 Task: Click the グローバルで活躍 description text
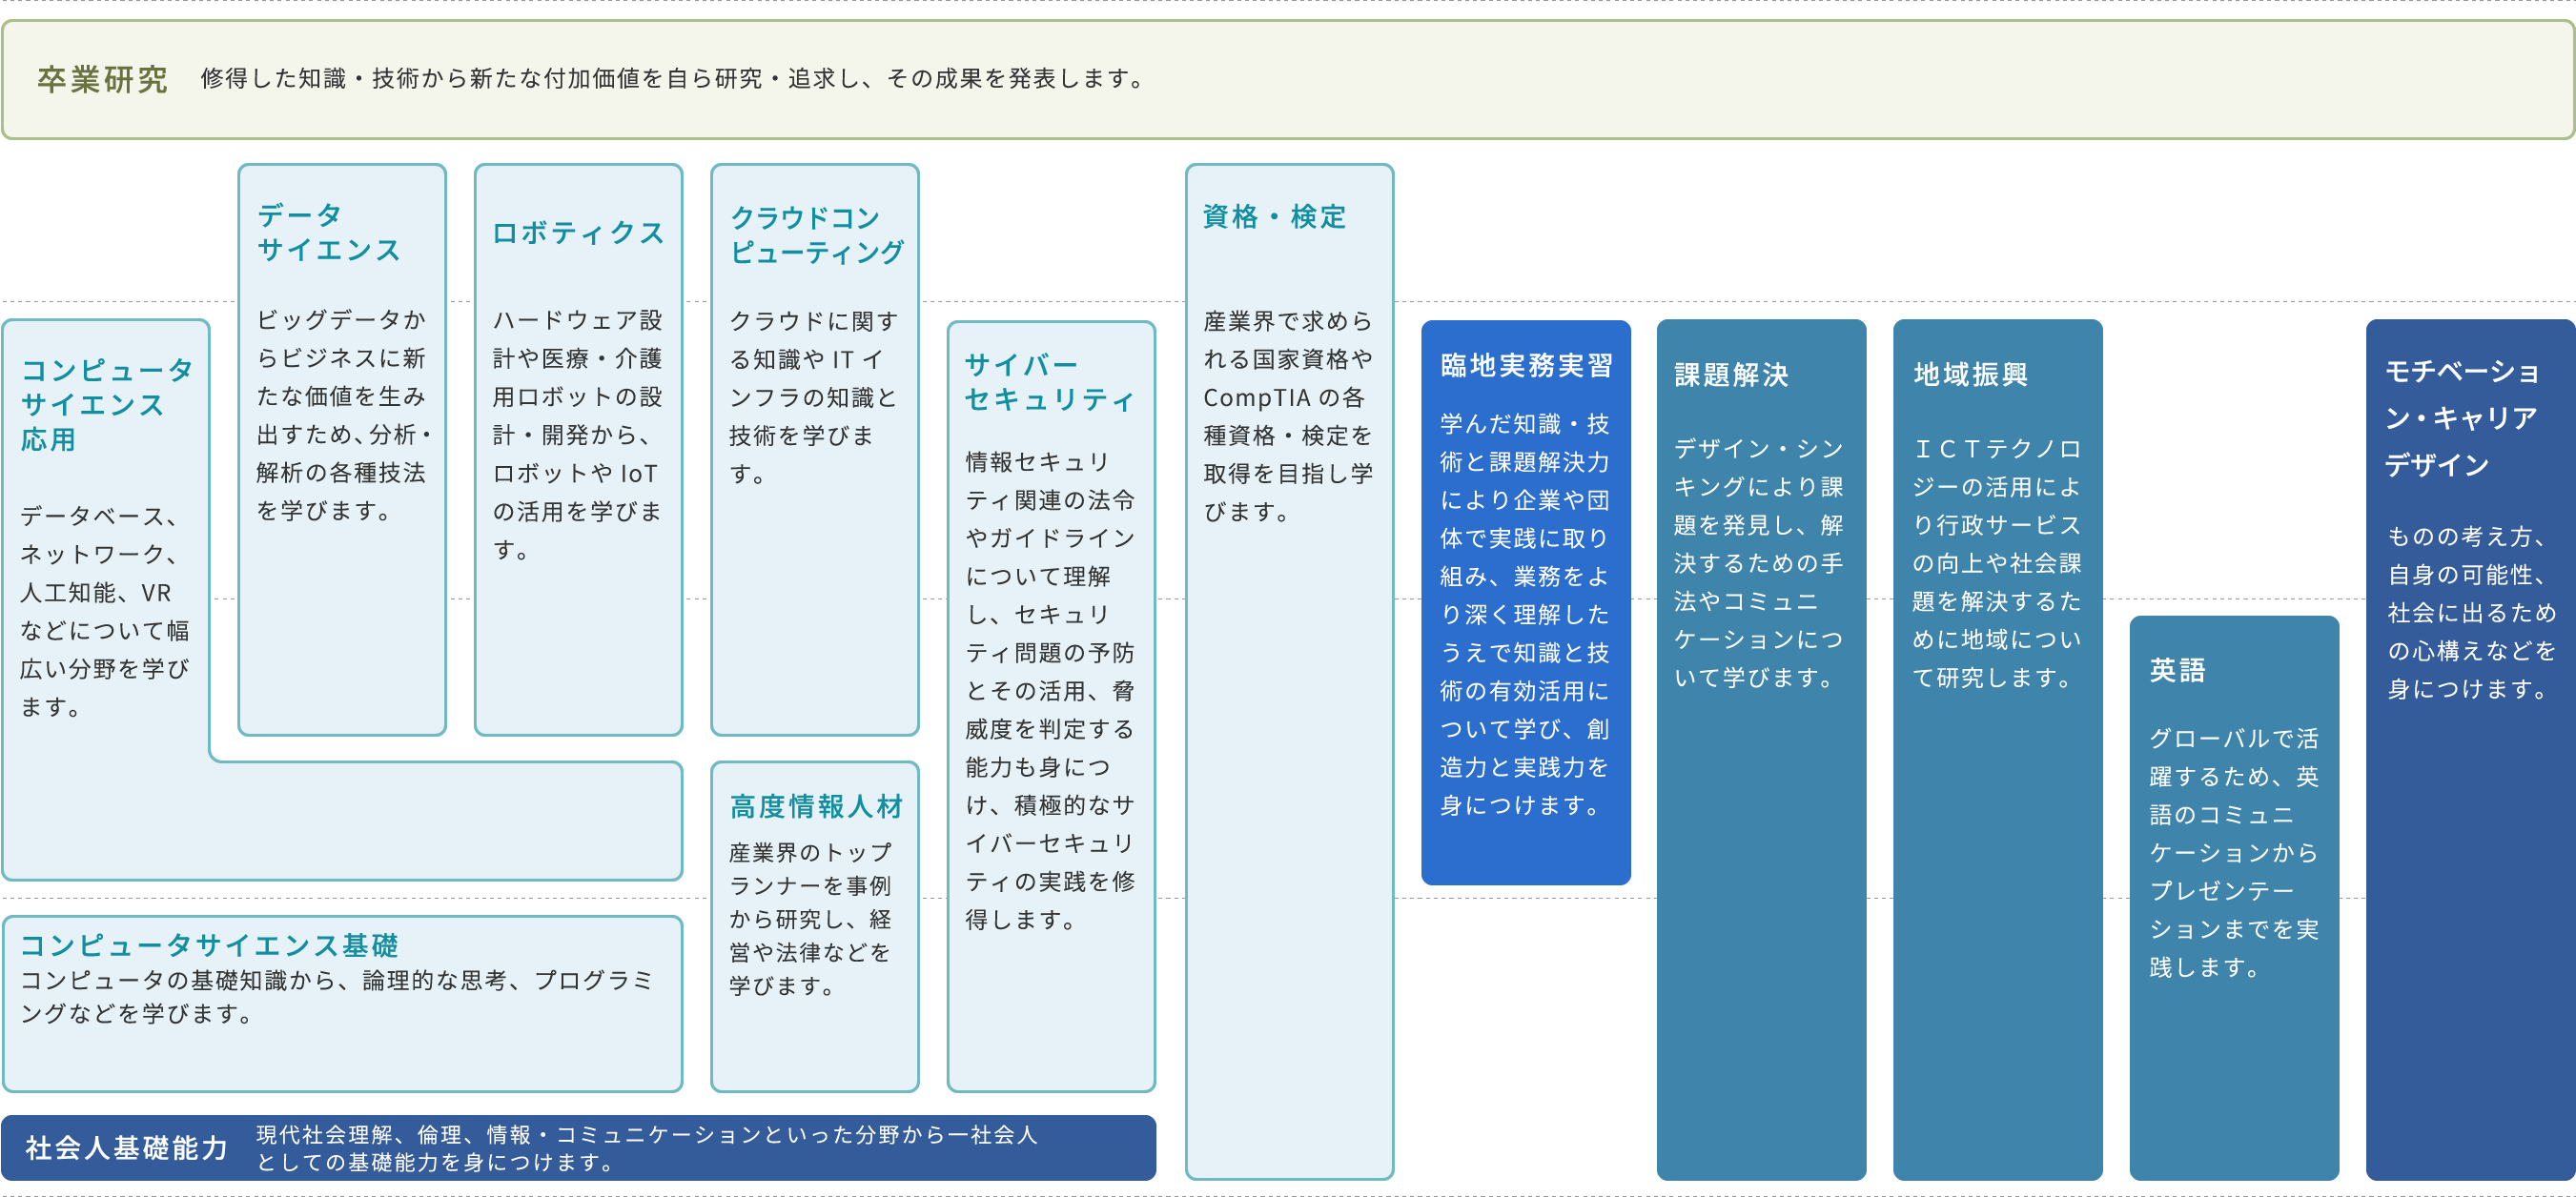click(2233, 852)
